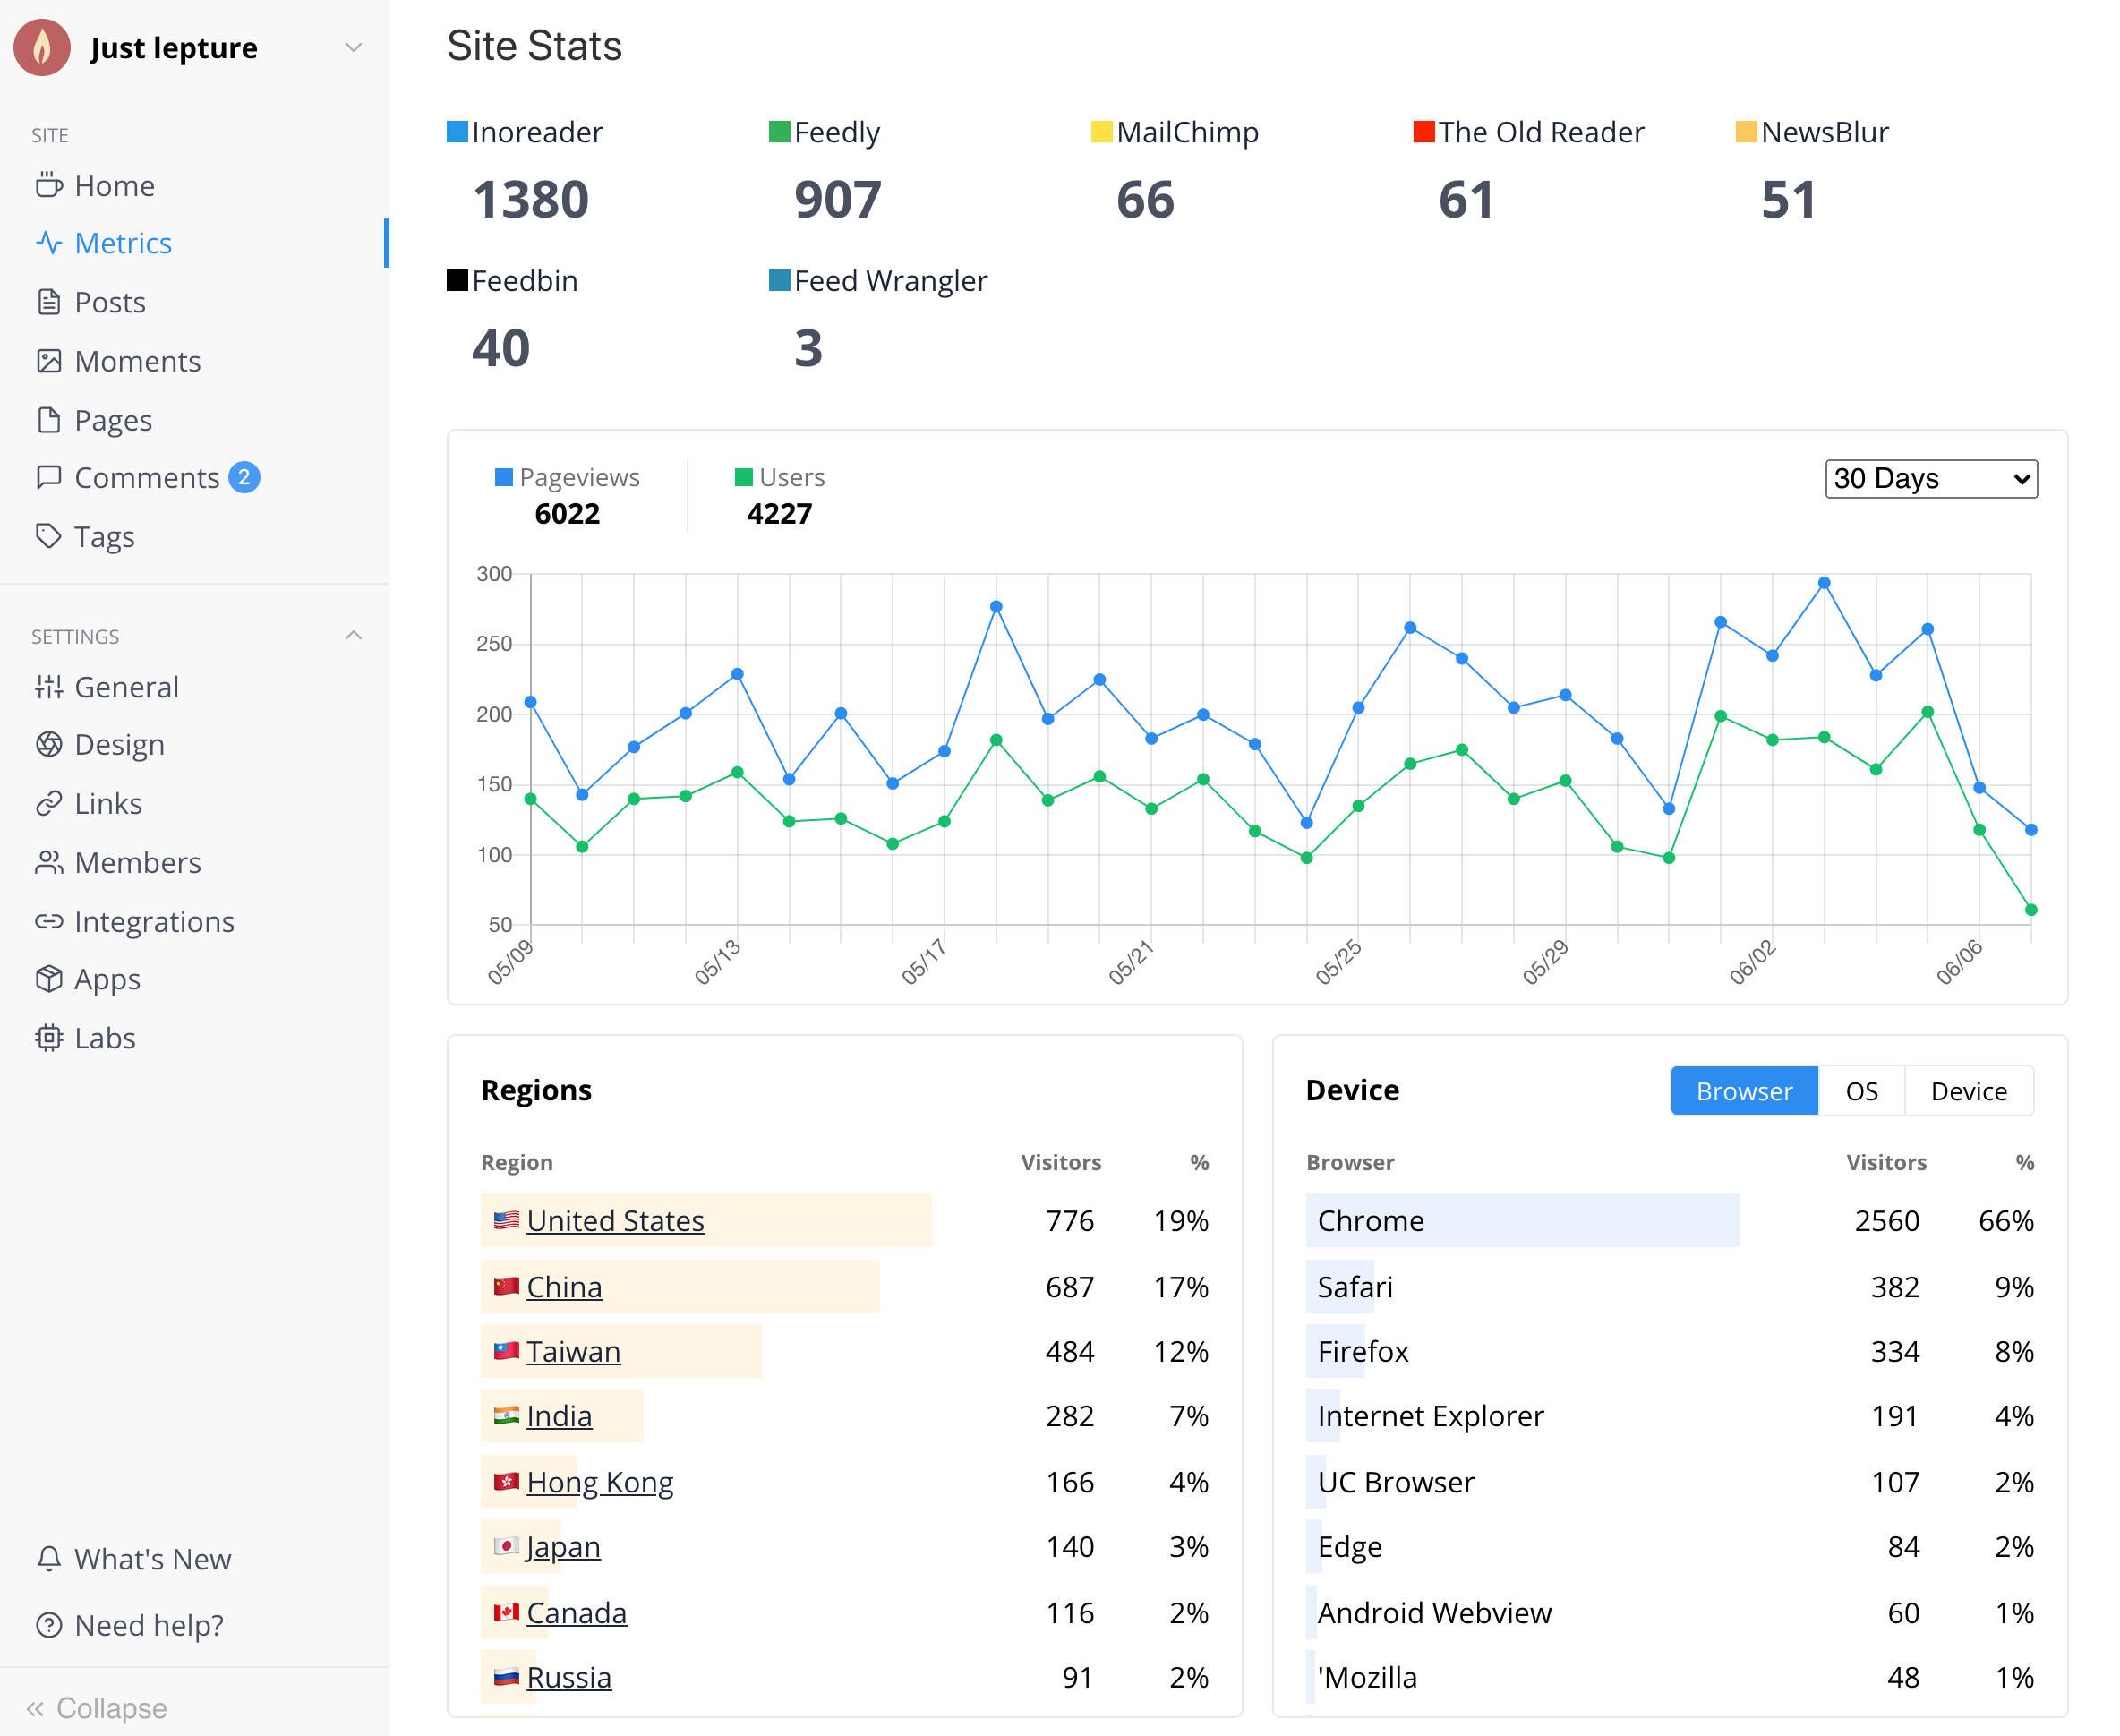2120x1736 pixels.
Task: Switch to the OS tab in Device panel
Action: click(x=1860, y=1090)
